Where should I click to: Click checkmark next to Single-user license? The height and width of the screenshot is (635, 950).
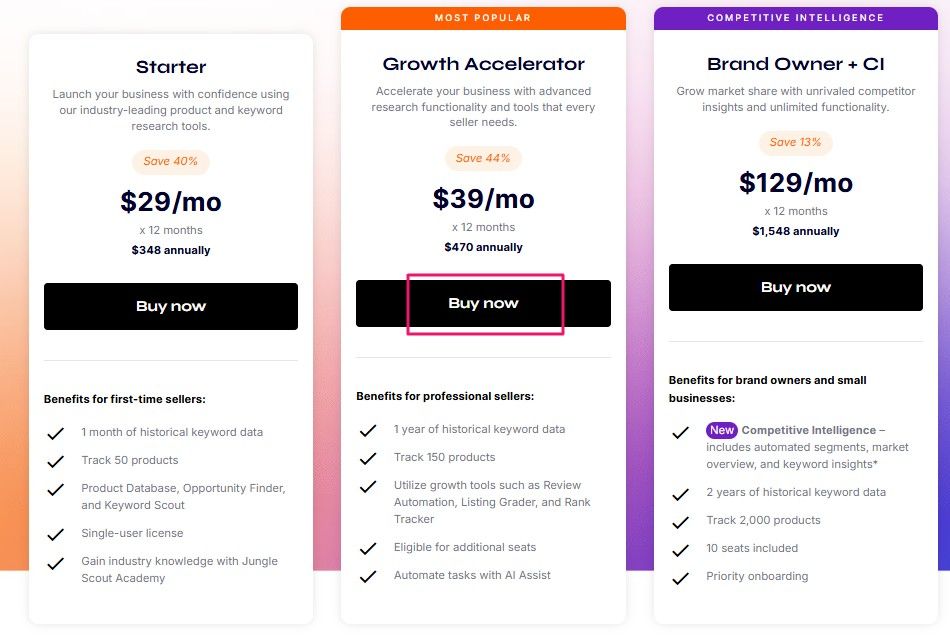(56, 534)
